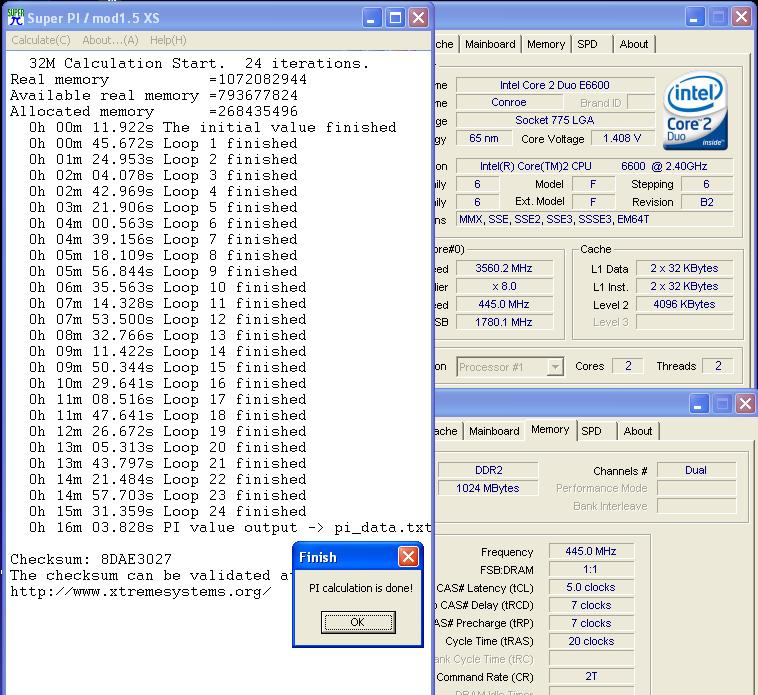The image size is (758, 695).
Task: Switch to Memory tab in upper CPU-Z window
Action: click(x=546, y=44)
